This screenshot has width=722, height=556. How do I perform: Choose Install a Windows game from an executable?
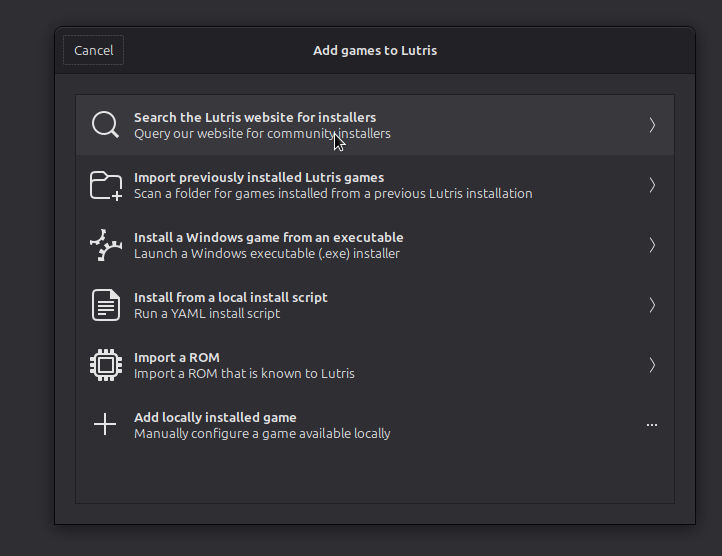pos(375,245)
